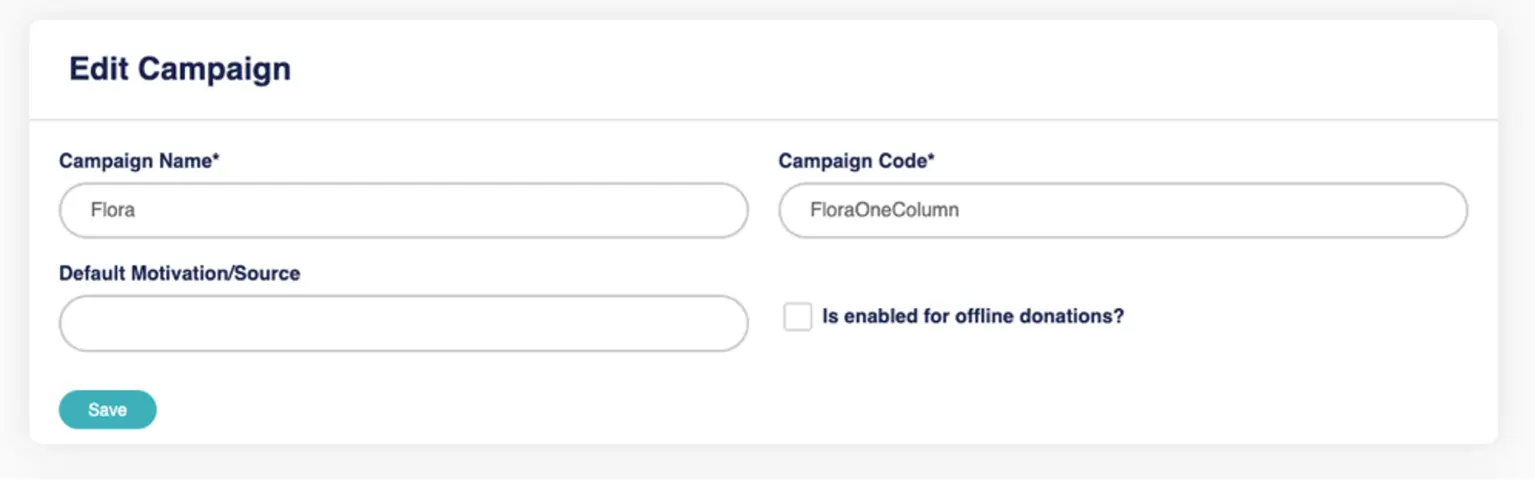The image size is (1536, 482).
Task: Click the "Campaign Code*" label
Action: pos(856,161)
